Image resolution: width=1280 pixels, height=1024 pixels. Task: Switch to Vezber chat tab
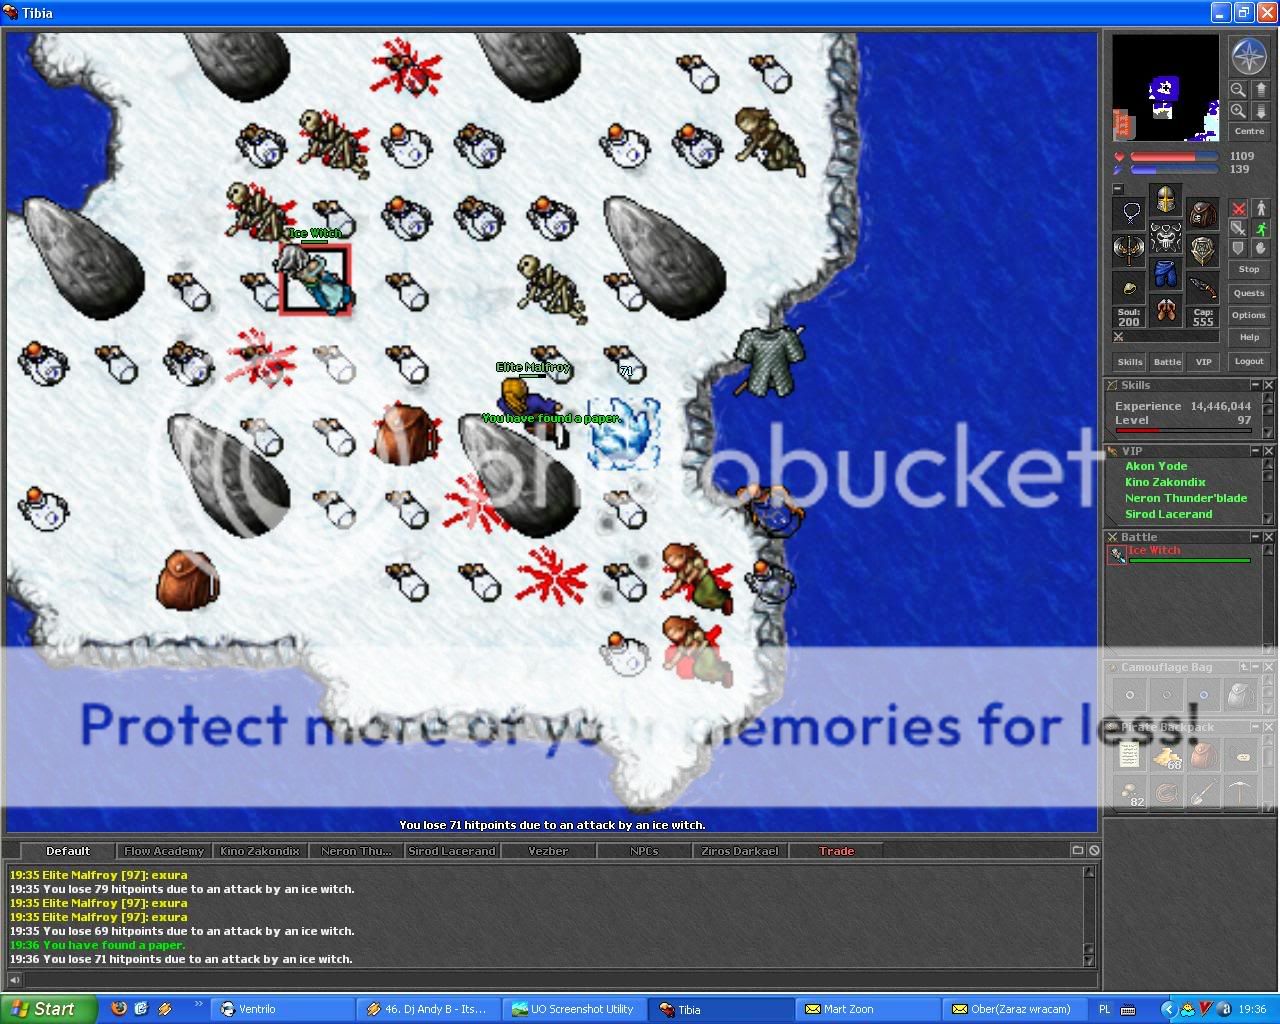tap(548, 851)
